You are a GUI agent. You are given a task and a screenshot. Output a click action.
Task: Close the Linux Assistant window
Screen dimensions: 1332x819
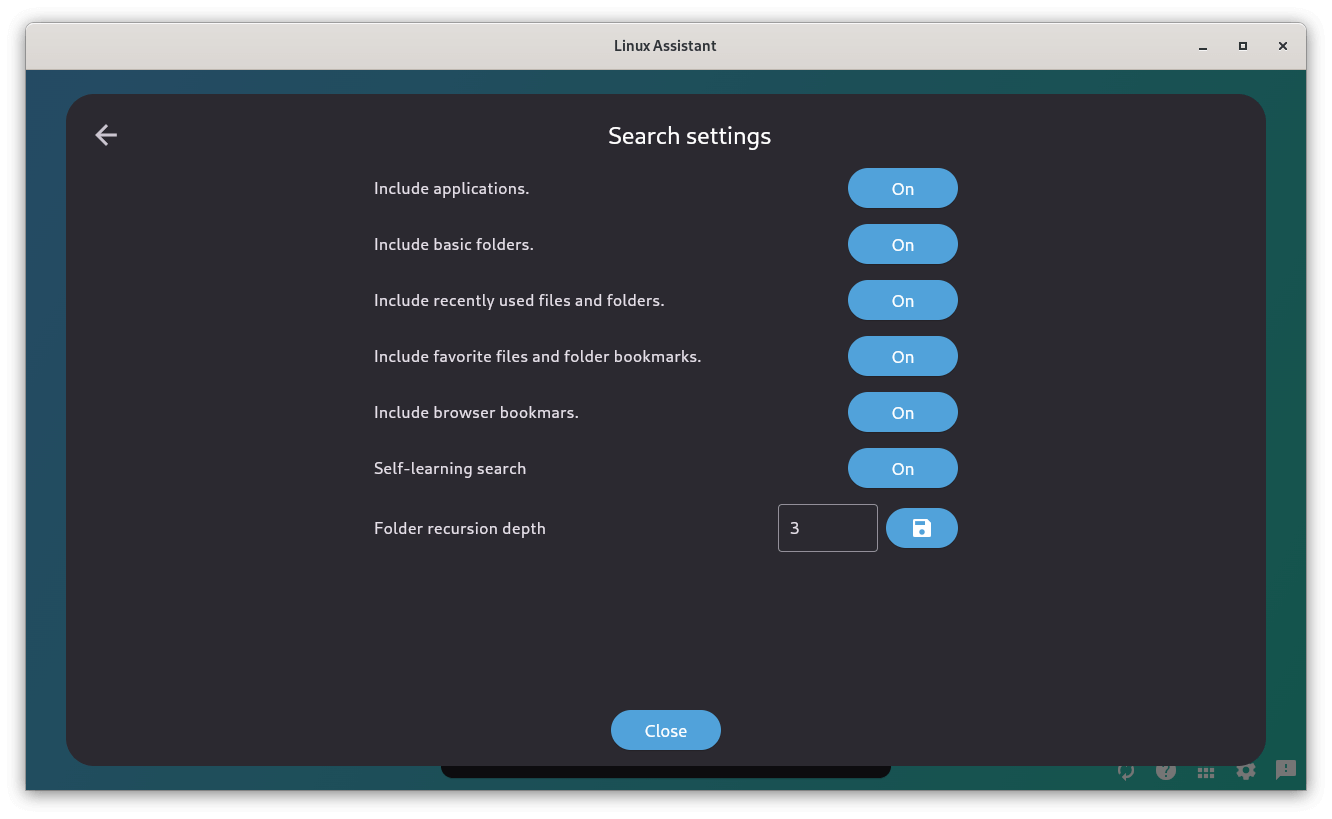tap(1282, 46)
